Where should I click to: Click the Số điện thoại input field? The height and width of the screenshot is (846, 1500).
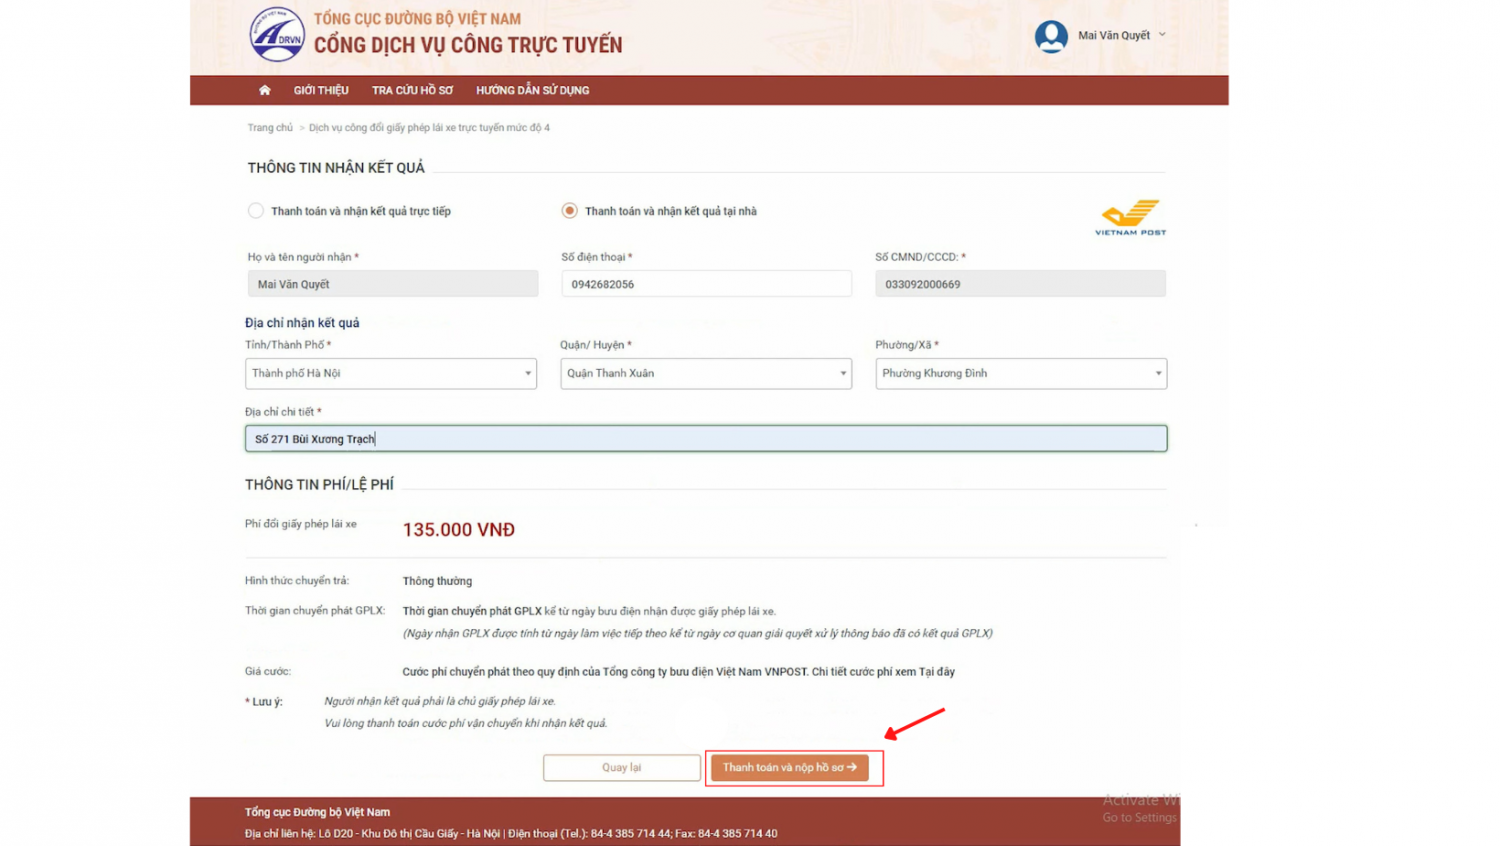[705, 284]
